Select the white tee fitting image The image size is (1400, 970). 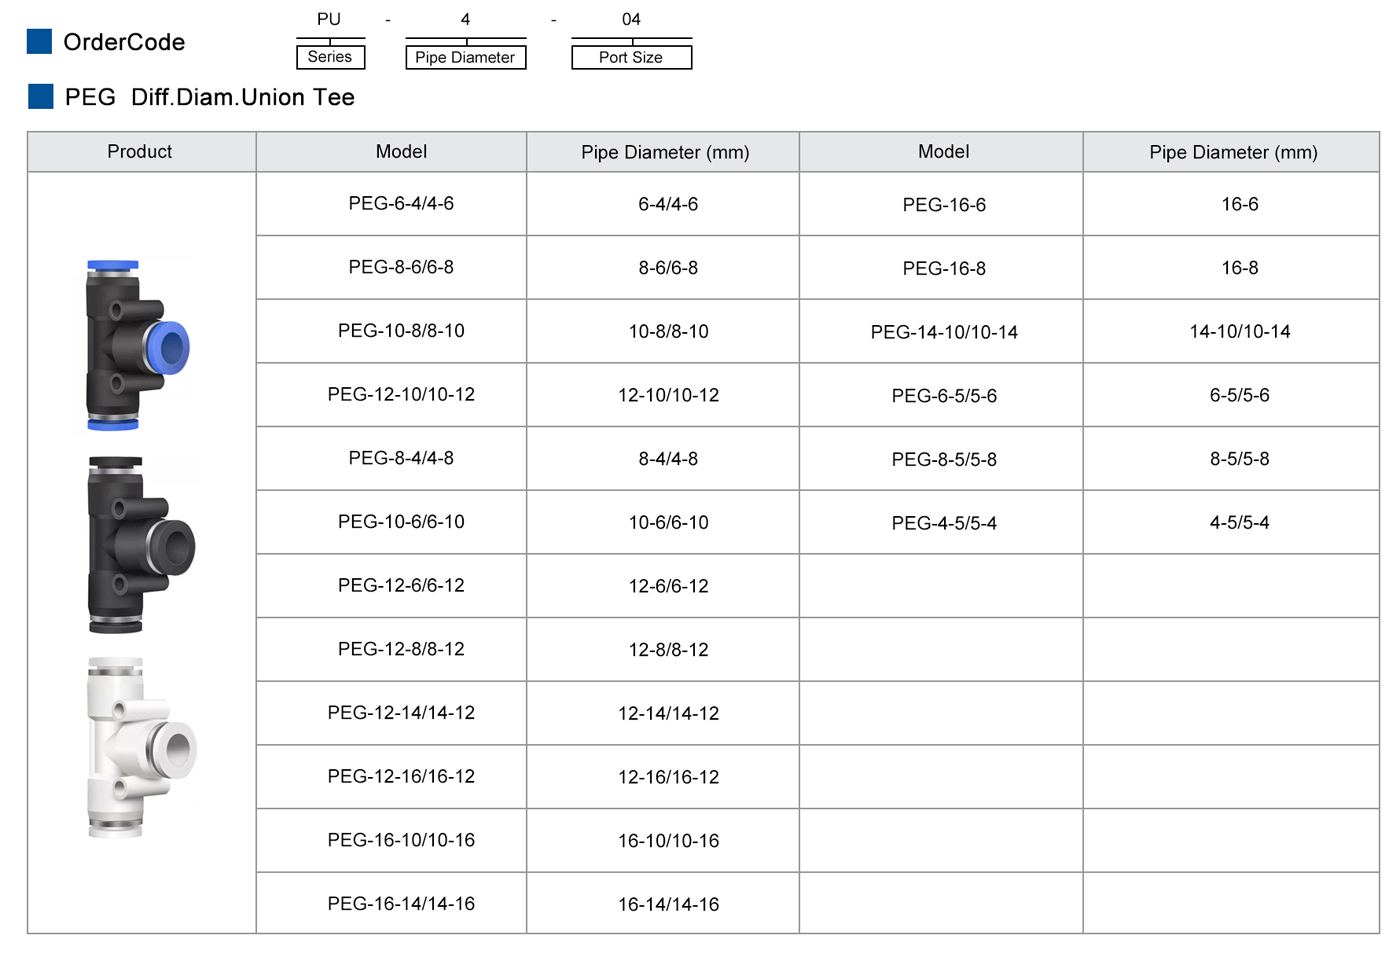(140, 747)
